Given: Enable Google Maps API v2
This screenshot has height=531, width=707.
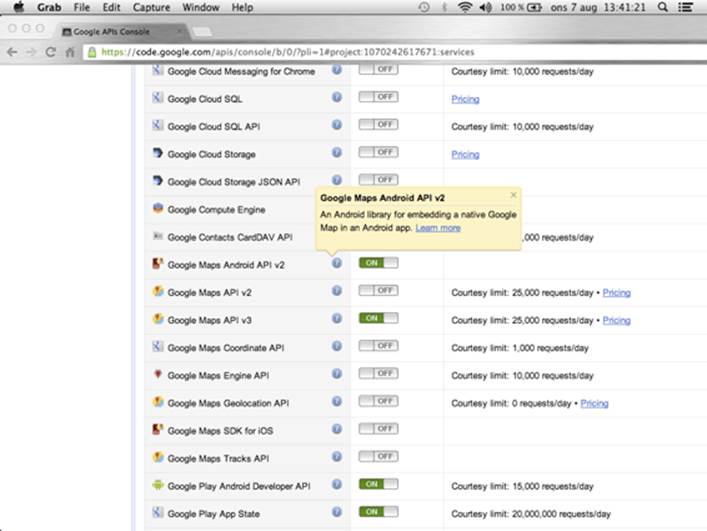Looking at the screenshot, I should (x=378, y=291).
